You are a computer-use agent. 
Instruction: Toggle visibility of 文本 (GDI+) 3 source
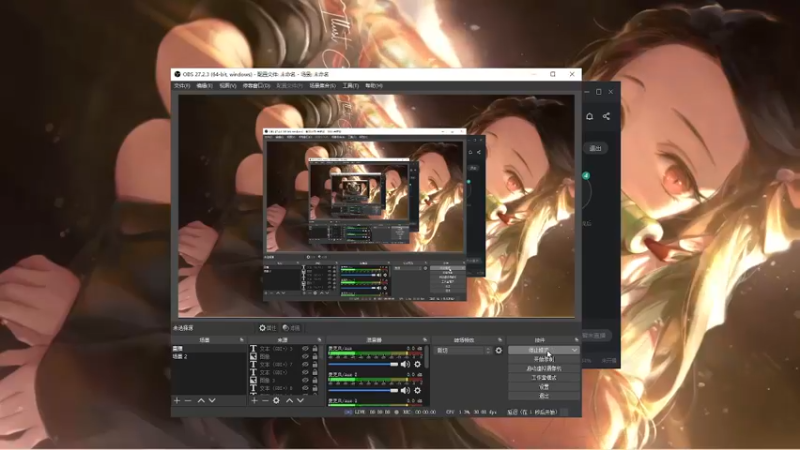(305, 349)
